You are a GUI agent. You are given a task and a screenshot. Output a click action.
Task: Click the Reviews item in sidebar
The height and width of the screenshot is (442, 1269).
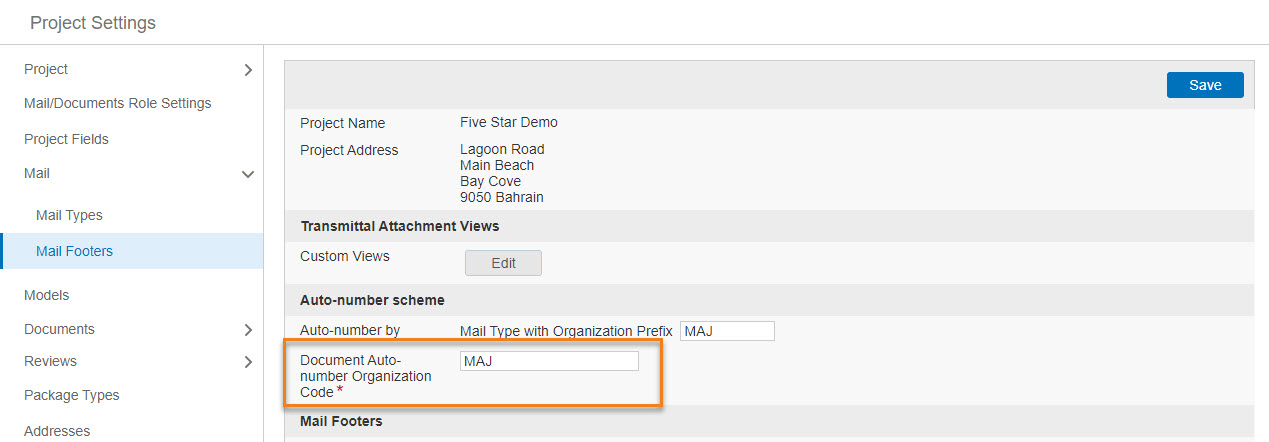[50, 361]
